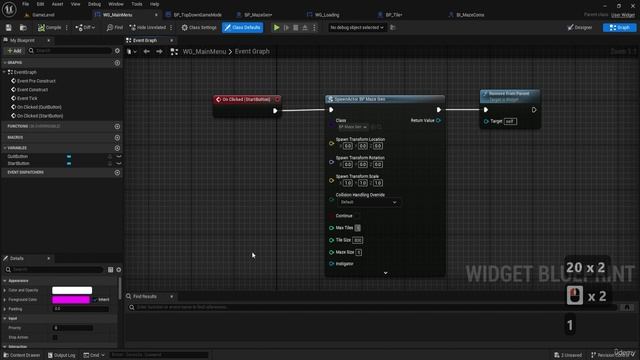This screenshot has width=640, height=360.
Task: Open the Asset menu
Action: (57, 4)
